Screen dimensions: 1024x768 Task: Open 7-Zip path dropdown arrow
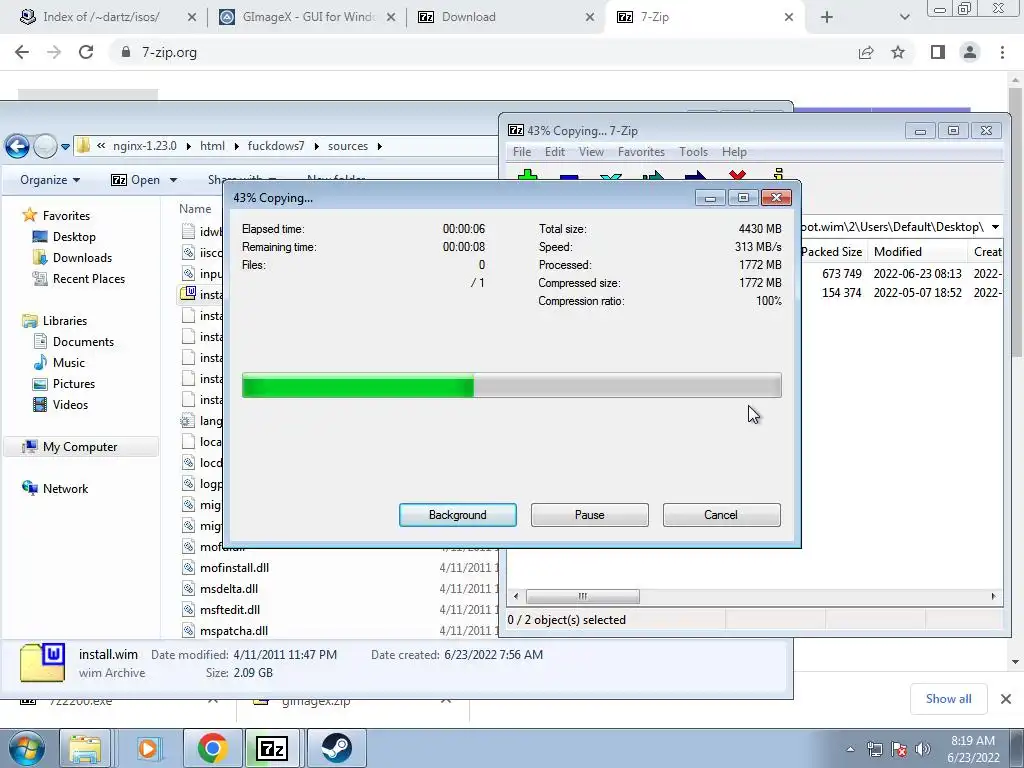pyautogui.click(x=995, y=227)
